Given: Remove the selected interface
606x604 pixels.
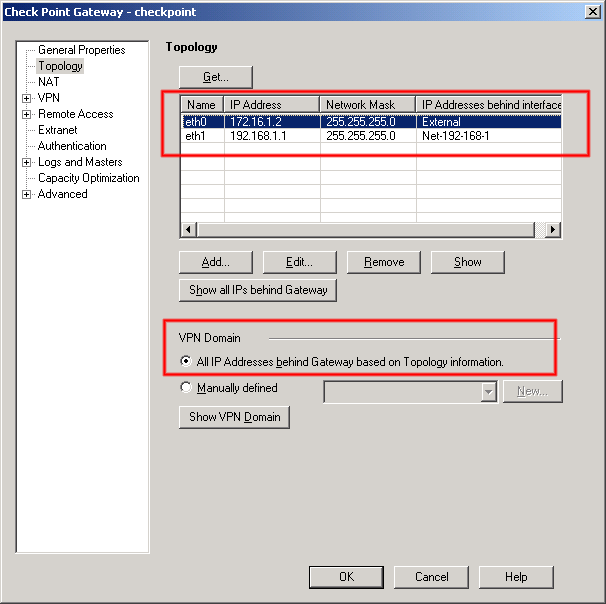Looking at the screenshot, I should (384, 262).
